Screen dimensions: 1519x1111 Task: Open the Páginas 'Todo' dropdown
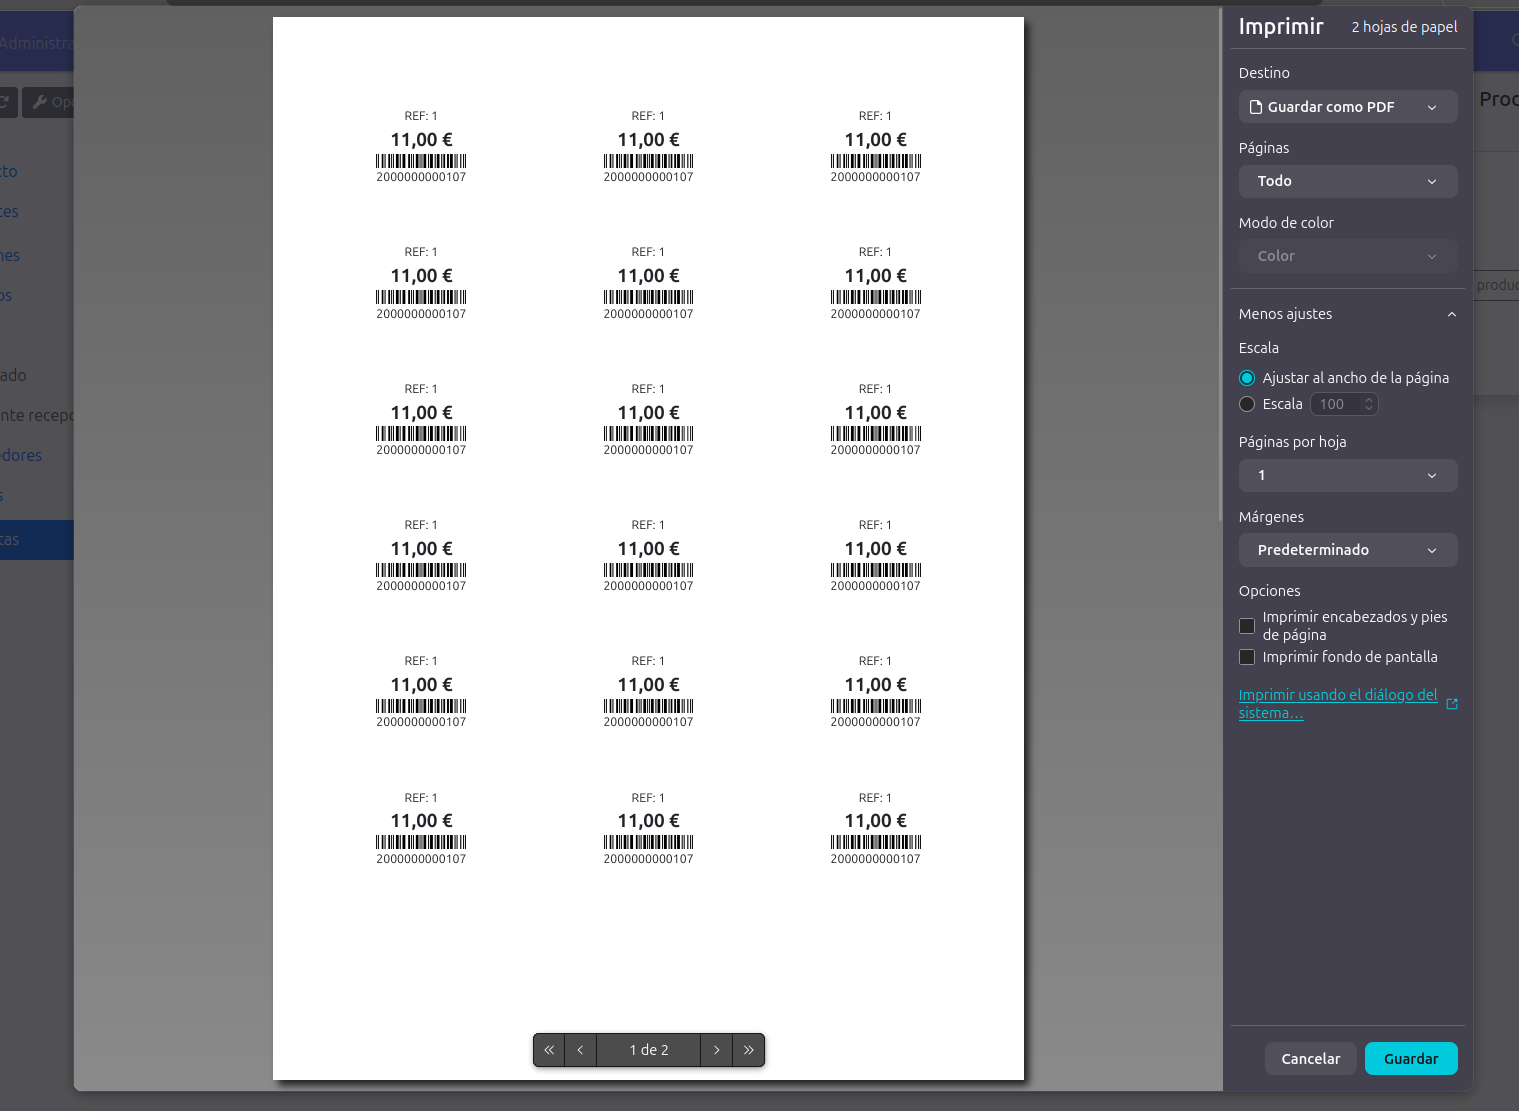(x=1347, y=181)
